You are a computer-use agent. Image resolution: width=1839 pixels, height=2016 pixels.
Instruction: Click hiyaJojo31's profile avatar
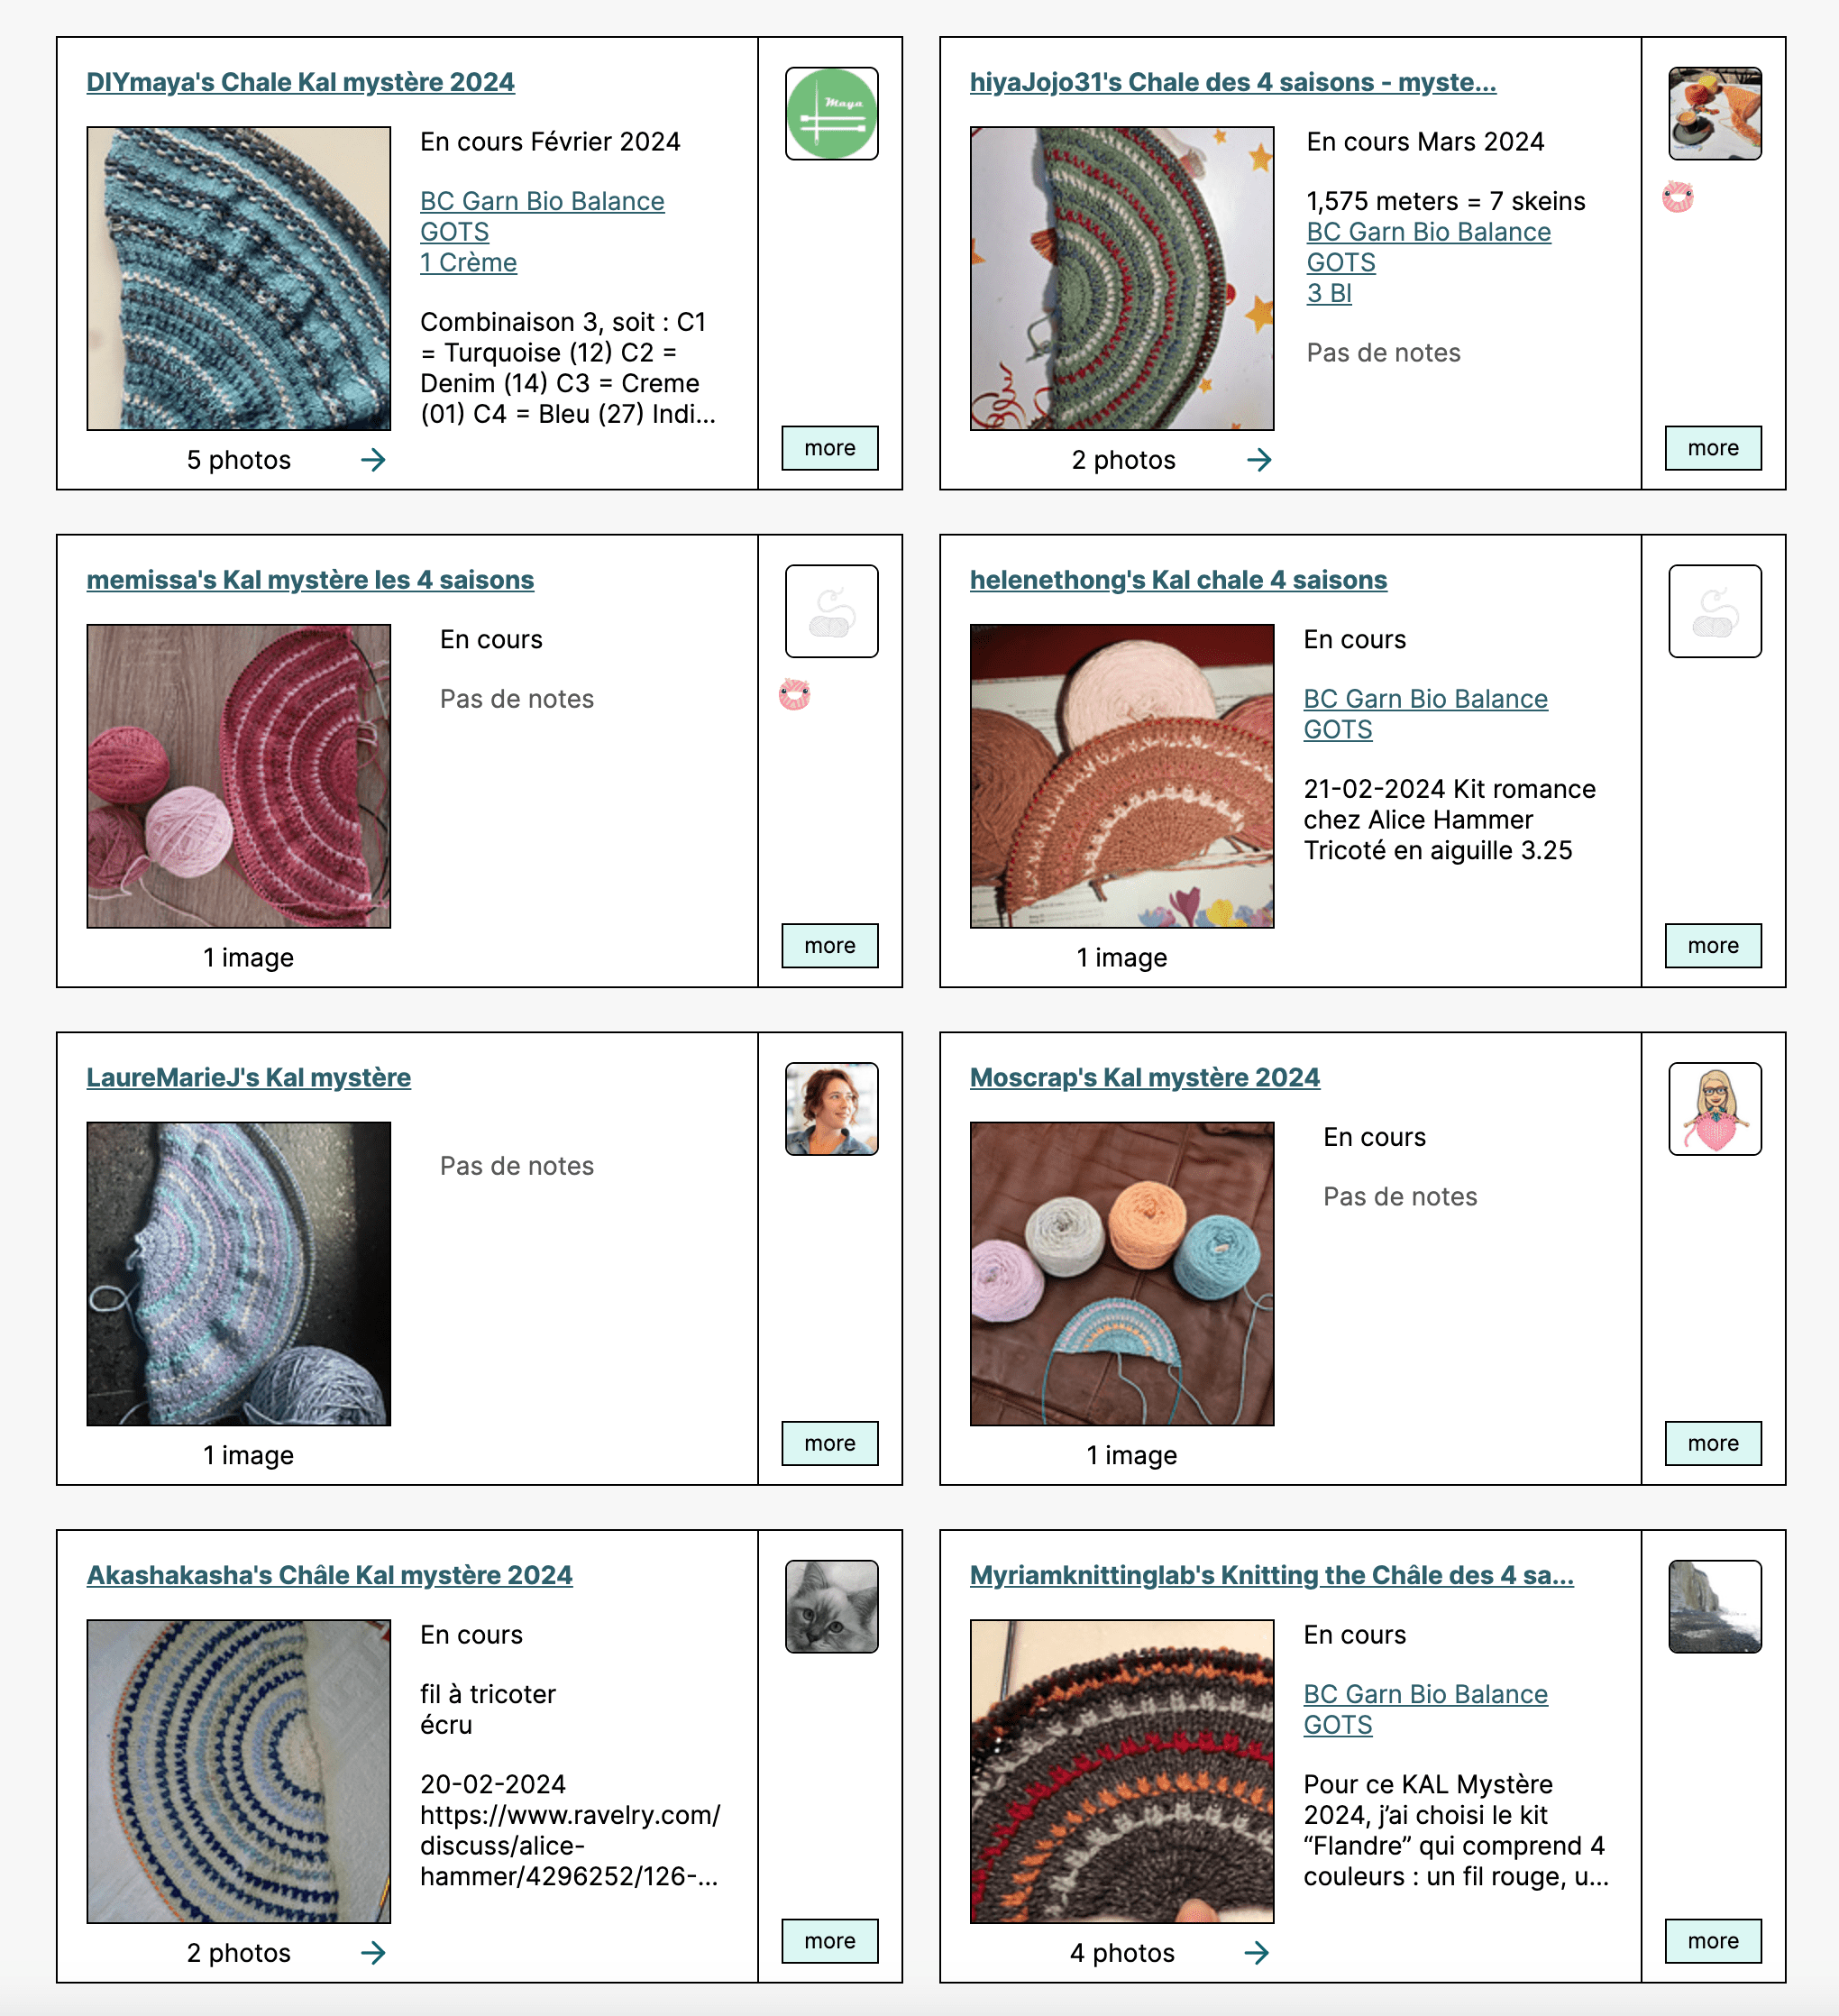[x=1714, y=113]
